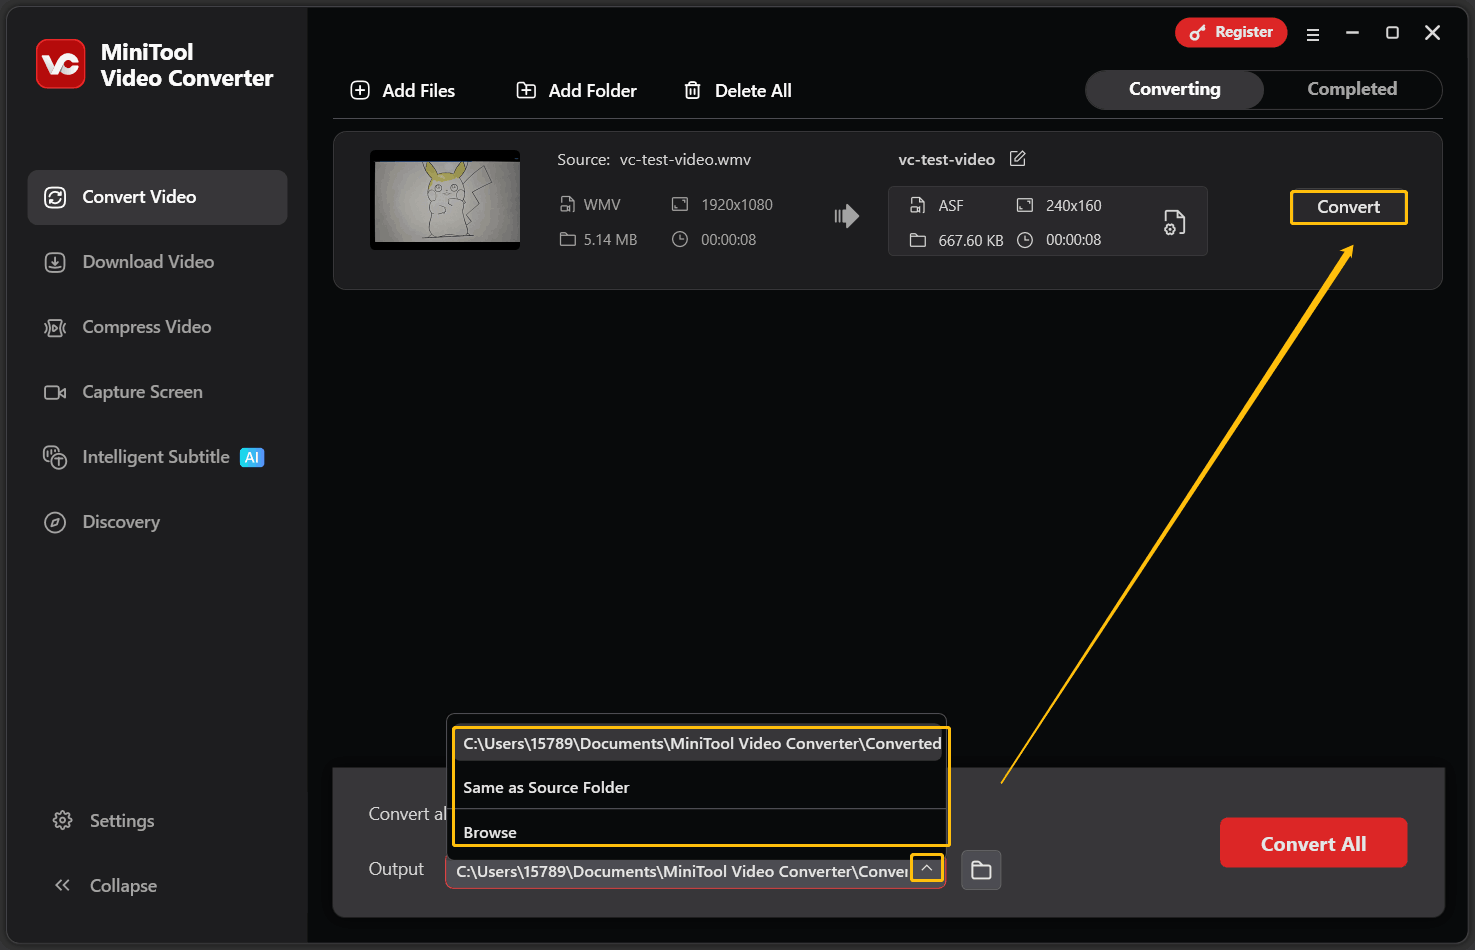
Task: Switch to the Completed tab
Action: pos(1351,89)
